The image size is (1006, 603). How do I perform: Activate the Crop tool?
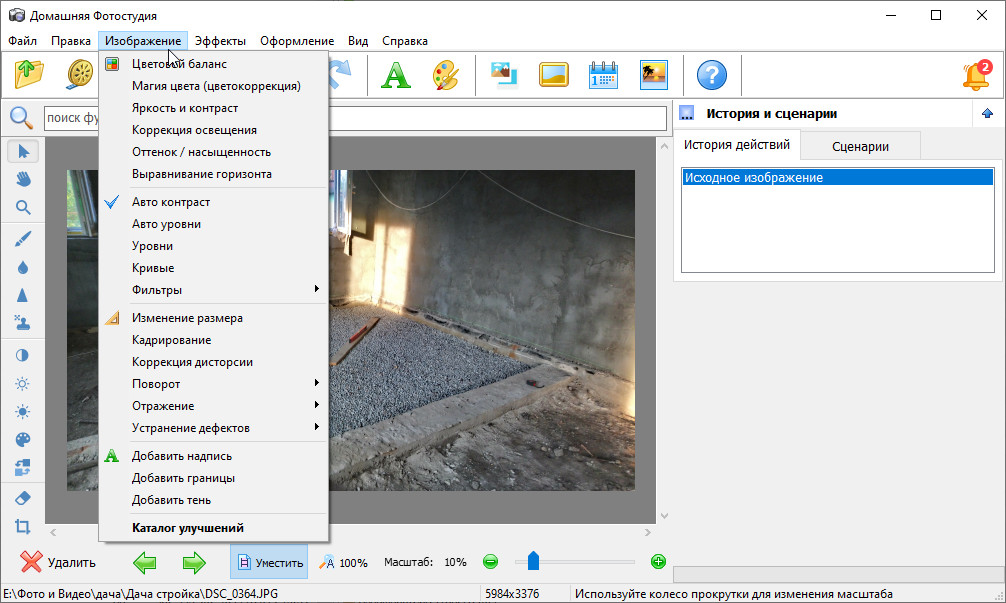(22, 526)
